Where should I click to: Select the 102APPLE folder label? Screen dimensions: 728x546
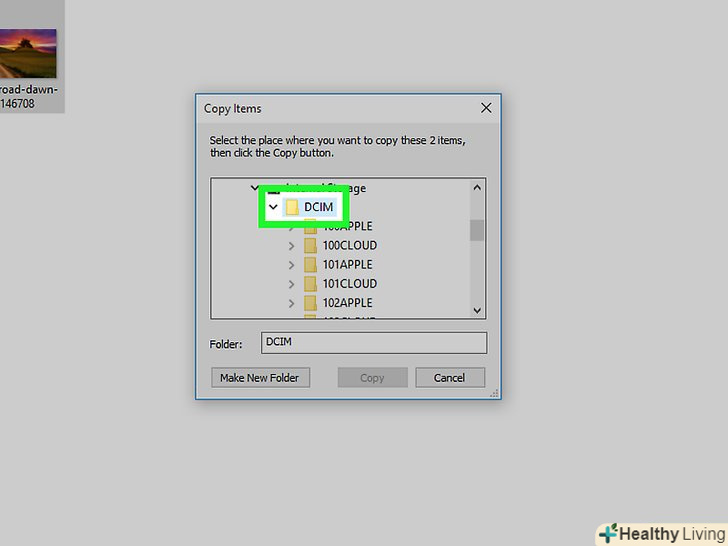(x=347, y=303)
